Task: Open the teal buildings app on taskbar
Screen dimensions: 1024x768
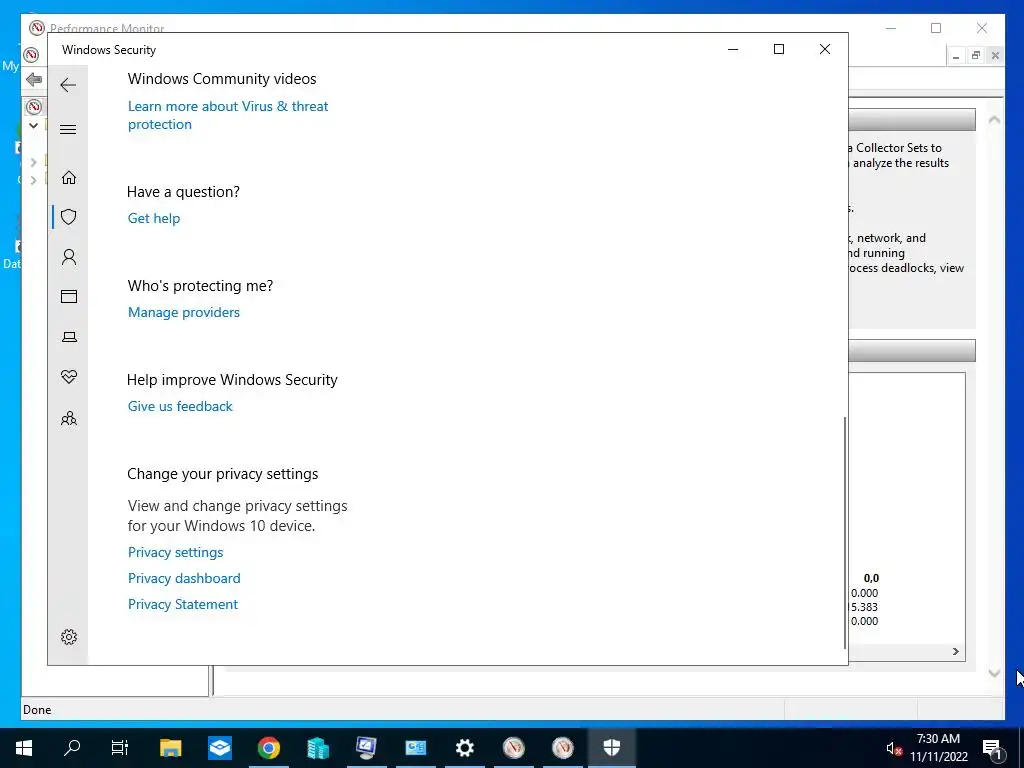Action: tap(317, 748)
